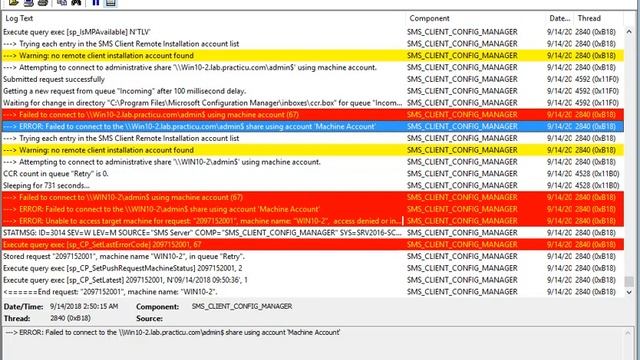Select the 'Waiting for change in directory' line
This screenshot has width=640, height=360.
[x=313, y=103]
